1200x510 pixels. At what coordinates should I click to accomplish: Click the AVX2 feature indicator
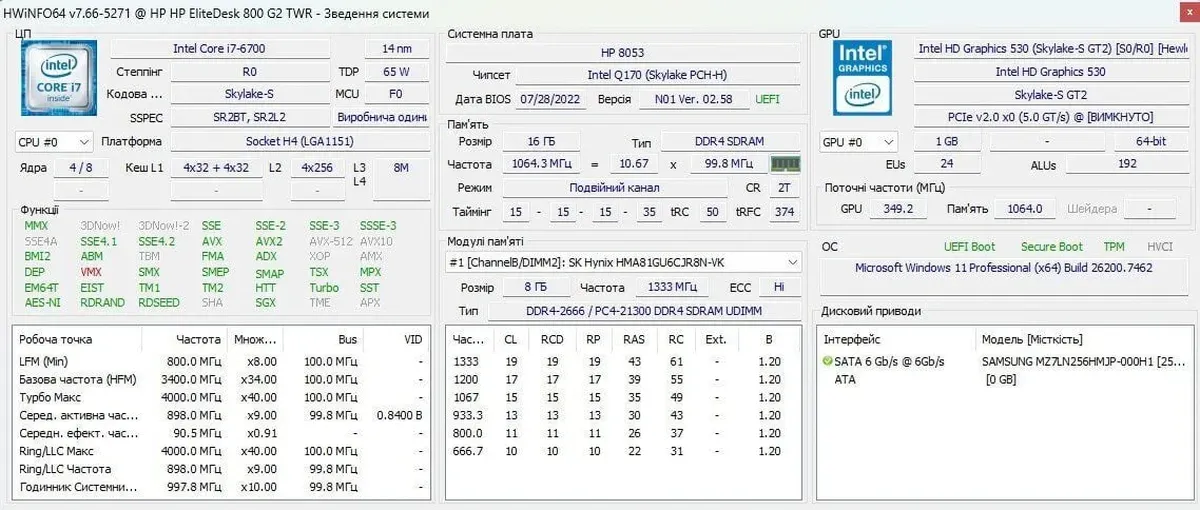(268, 241)
